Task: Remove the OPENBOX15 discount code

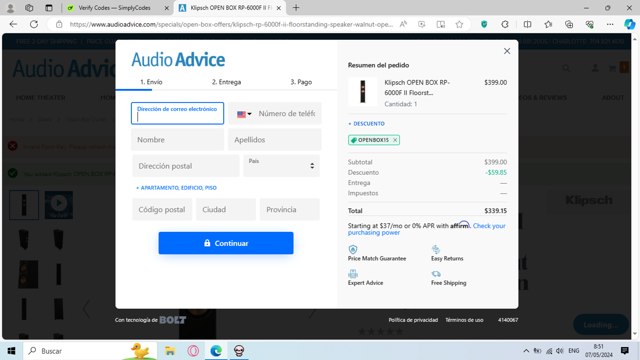Action: pos(395,140)
